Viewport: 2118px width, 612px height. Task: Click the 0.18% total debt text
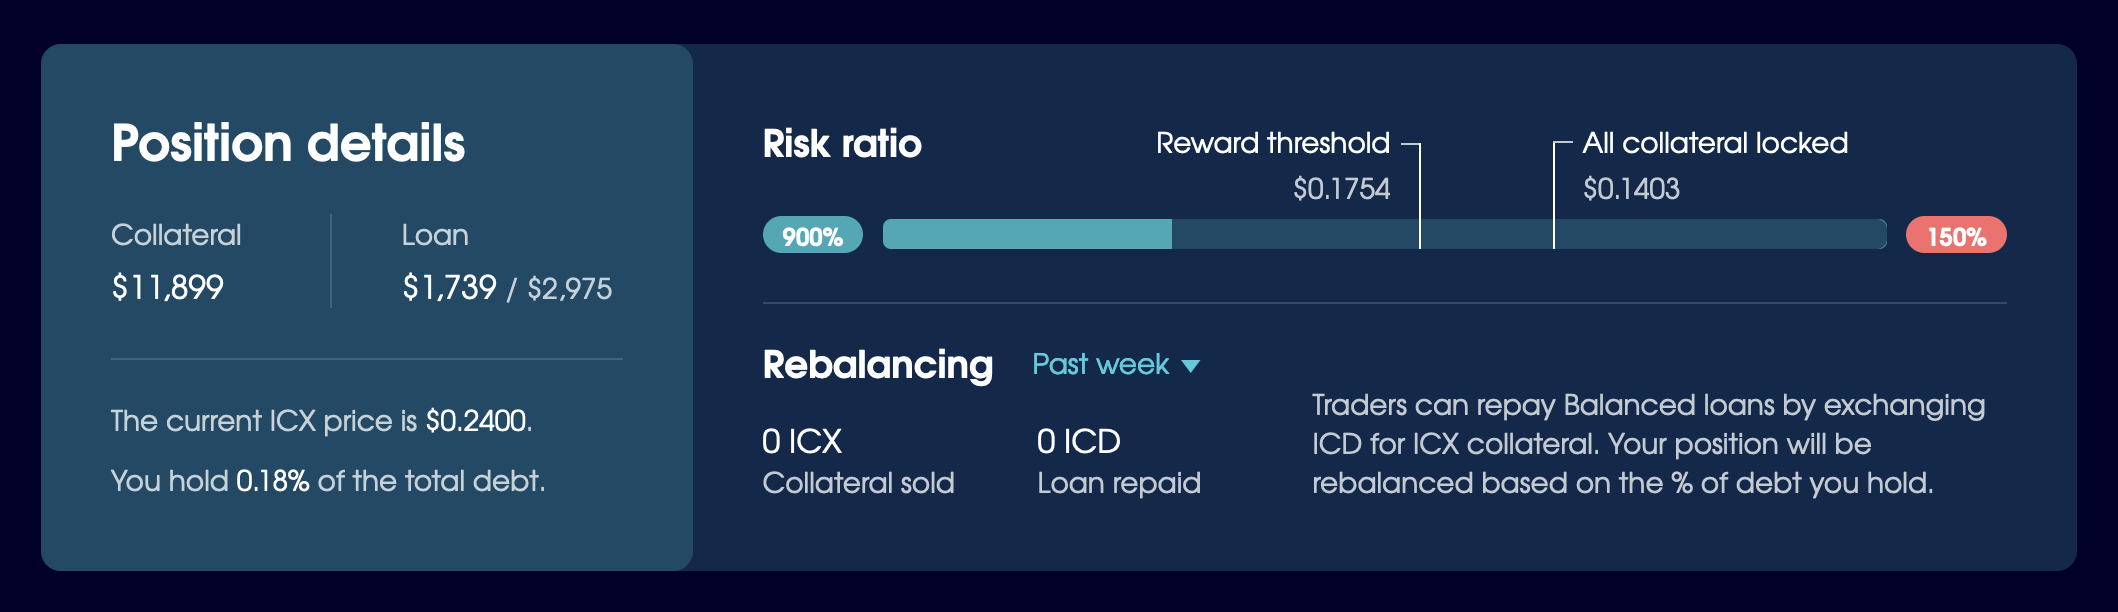(272, 481)
